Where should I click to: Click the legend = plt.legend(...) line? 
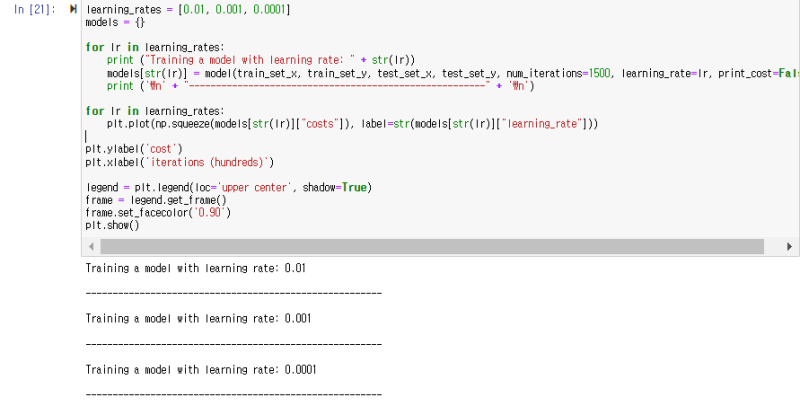[x=229, y=188]
